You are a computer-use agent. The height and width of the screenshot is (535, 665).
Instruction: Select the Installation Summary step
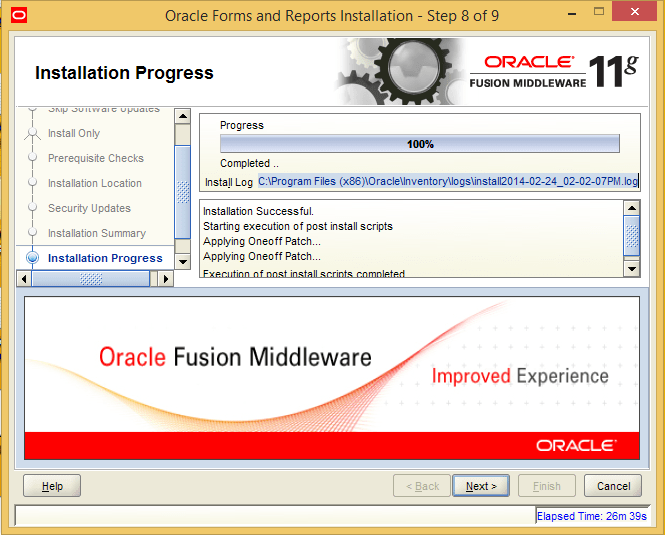click(x=97, y=233)
